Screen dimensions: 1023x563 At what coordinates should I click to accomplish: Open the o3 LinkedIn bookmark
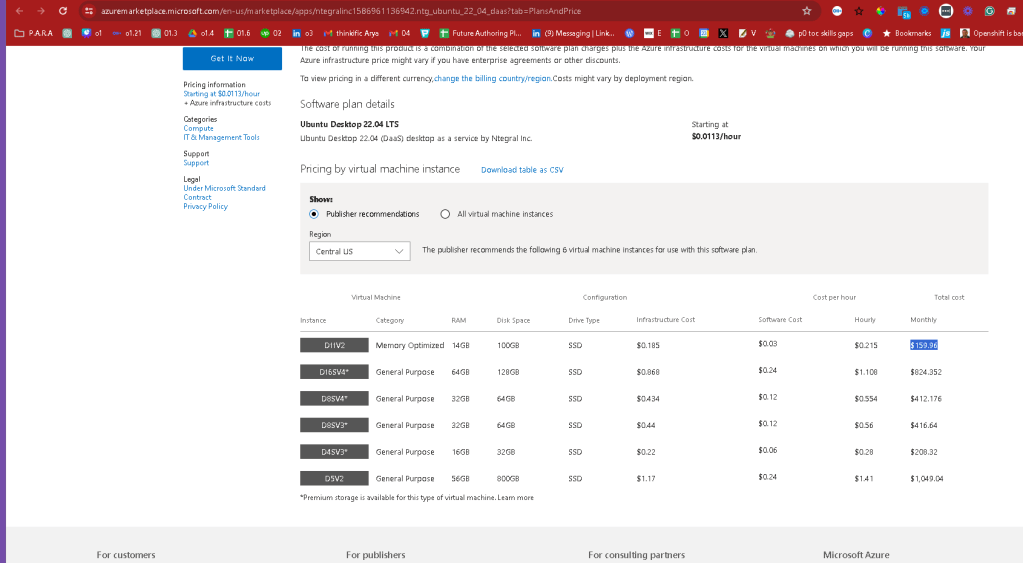[303, 33]
